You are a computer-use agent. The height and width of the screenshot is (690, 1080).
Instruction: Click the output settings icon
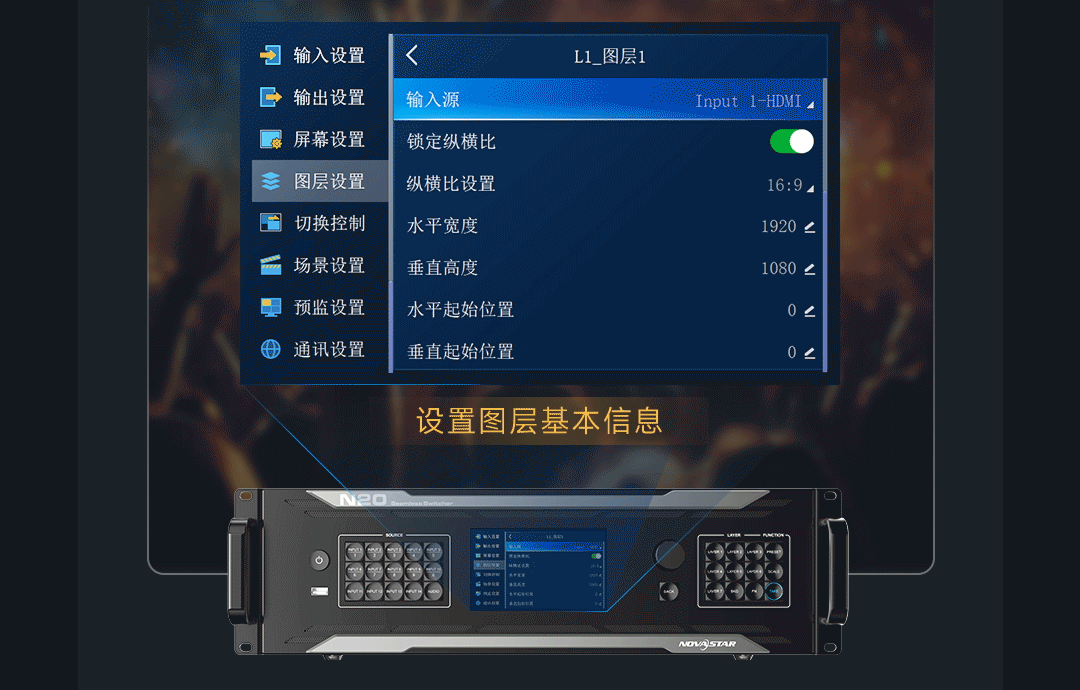(x=271, y=97)
